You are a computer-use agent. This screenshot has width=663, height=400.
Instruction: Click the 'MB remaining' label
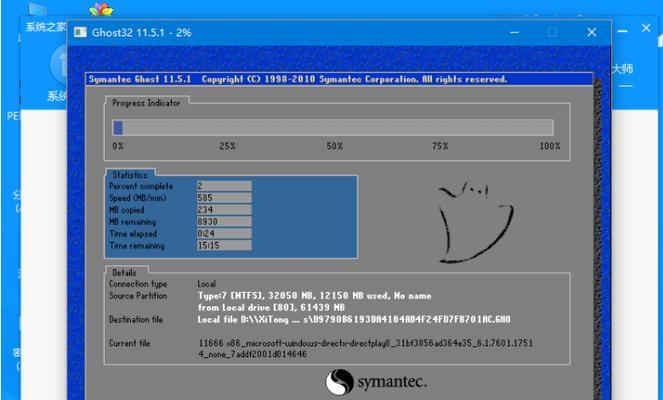pos(132,222)
